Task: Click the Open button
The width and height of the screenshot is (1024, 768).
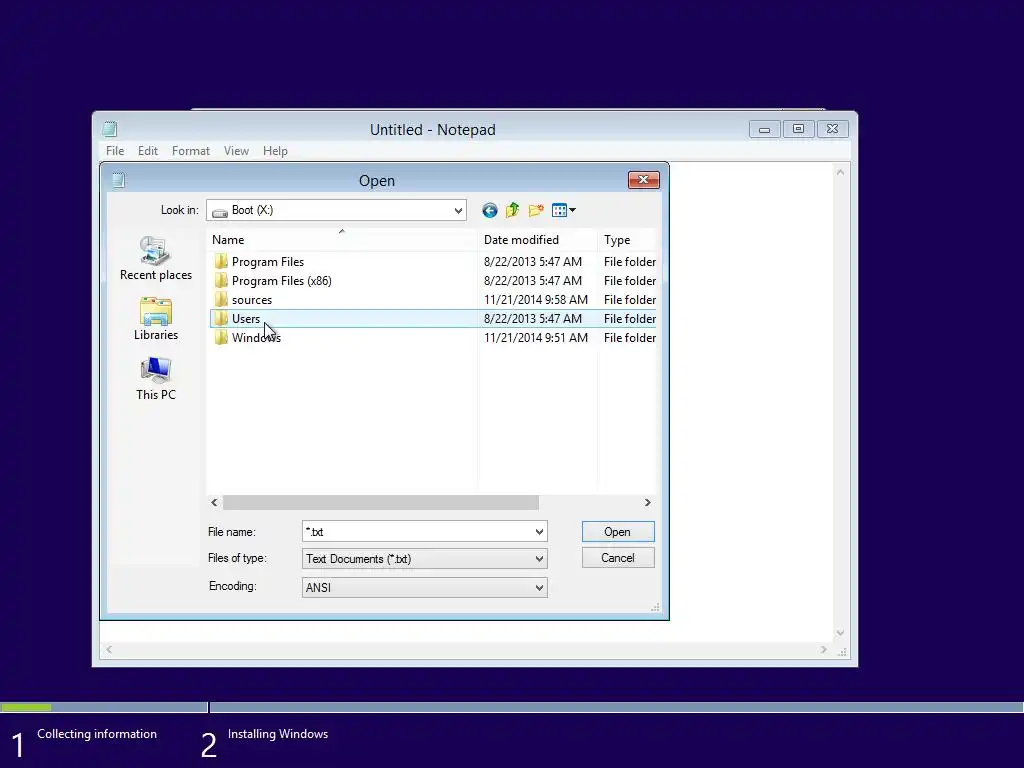Action: (x=618, y=532)
